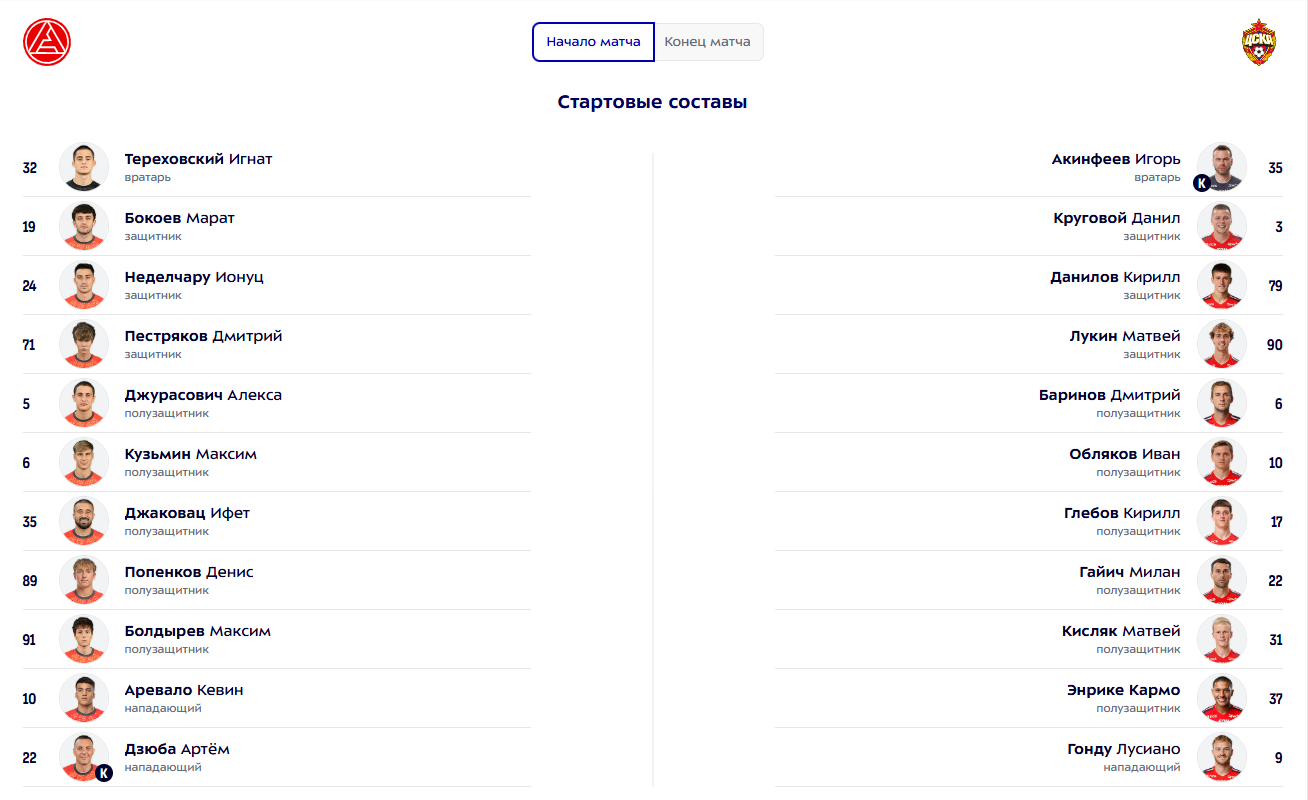
Task: Open Гонду Лусиано's player photo
Action: point(1222,757)
